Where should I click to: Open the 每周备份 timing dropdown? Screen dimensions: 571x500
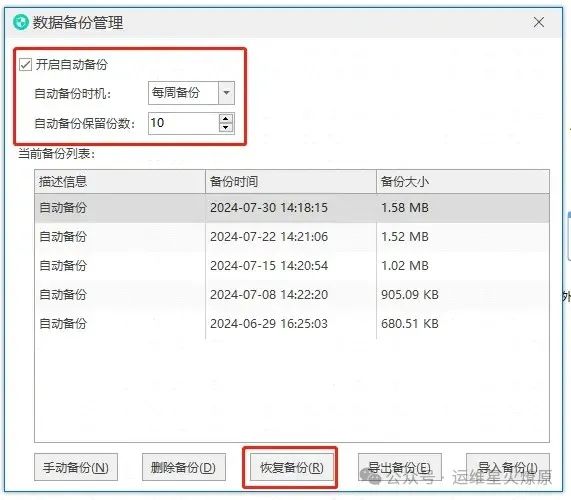pos(191,93)
